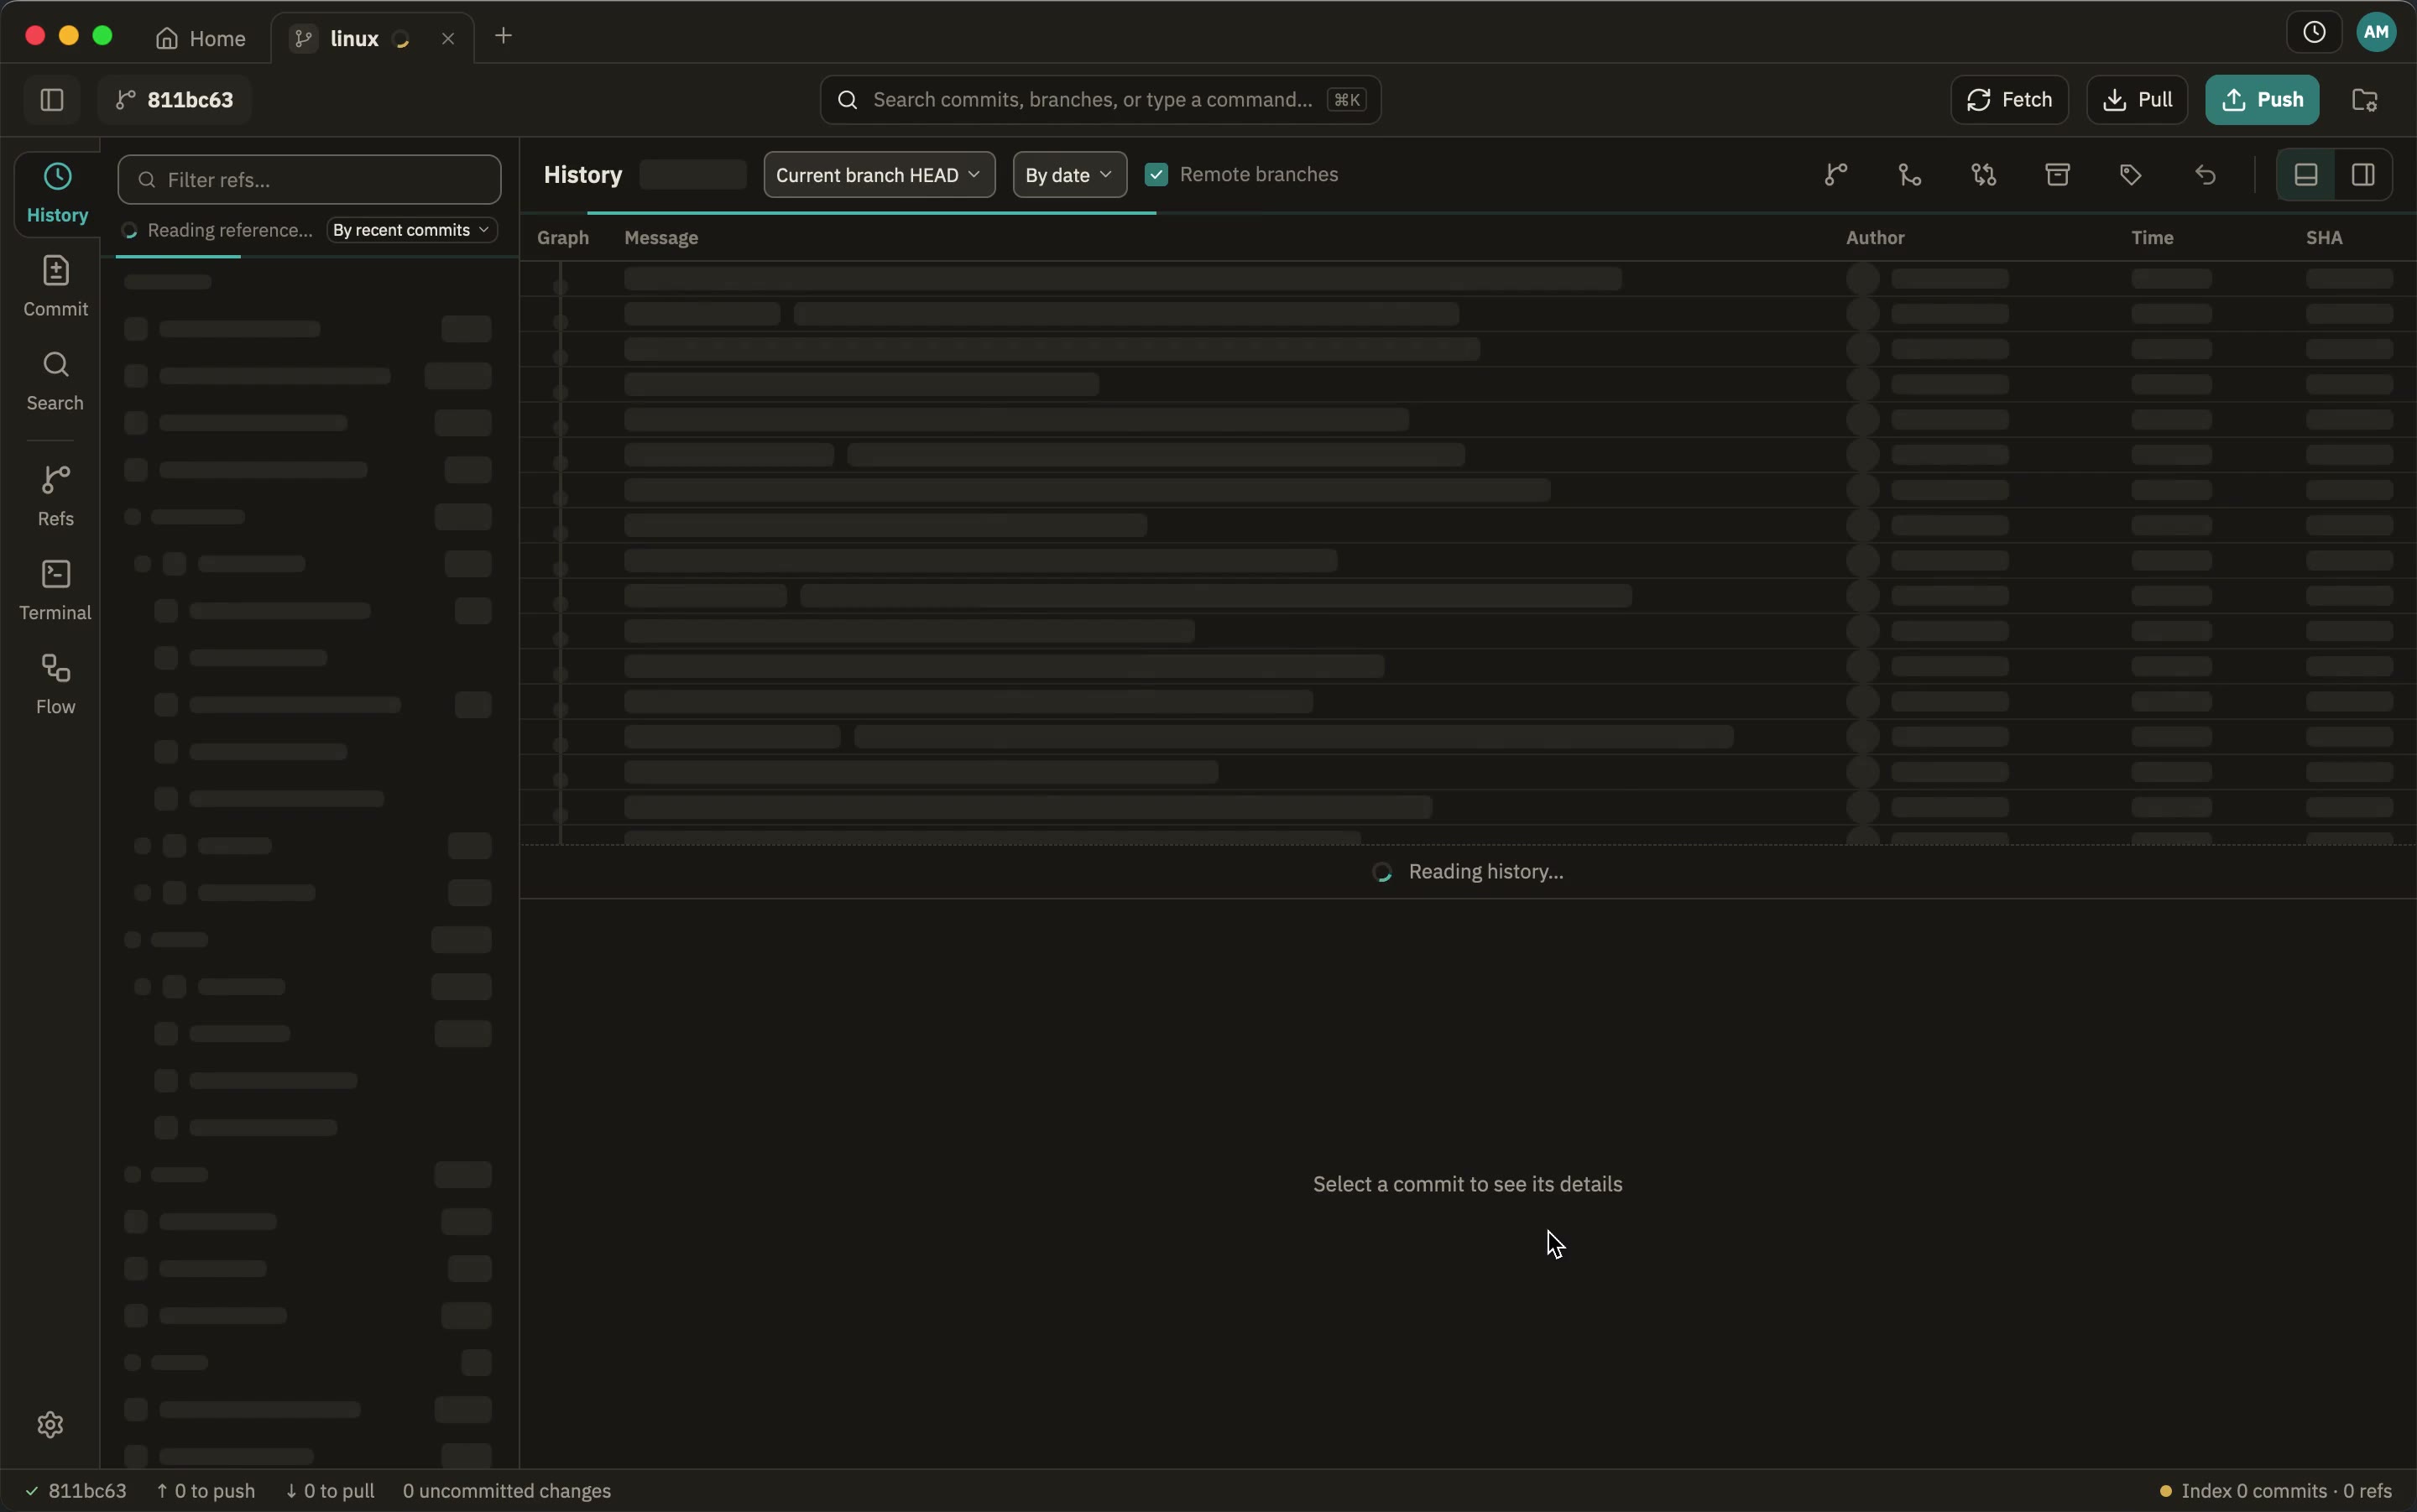This screenshot has height=1512, width=2417.
Task: Open a new tab with plus button
Action: pyautogui.click(x=504, y=37)
